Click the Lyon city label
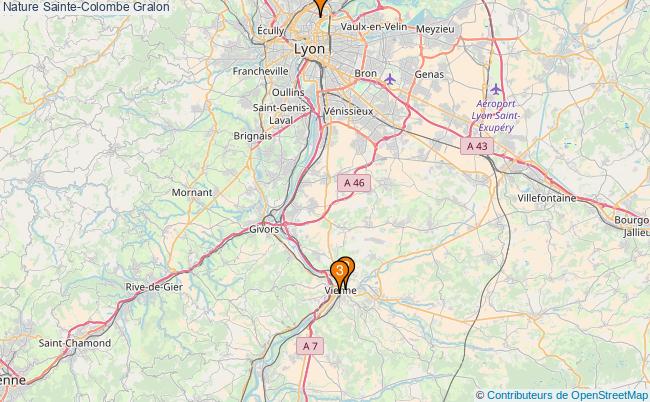Viewport: 650px width, 402px height. pos(310,49)
